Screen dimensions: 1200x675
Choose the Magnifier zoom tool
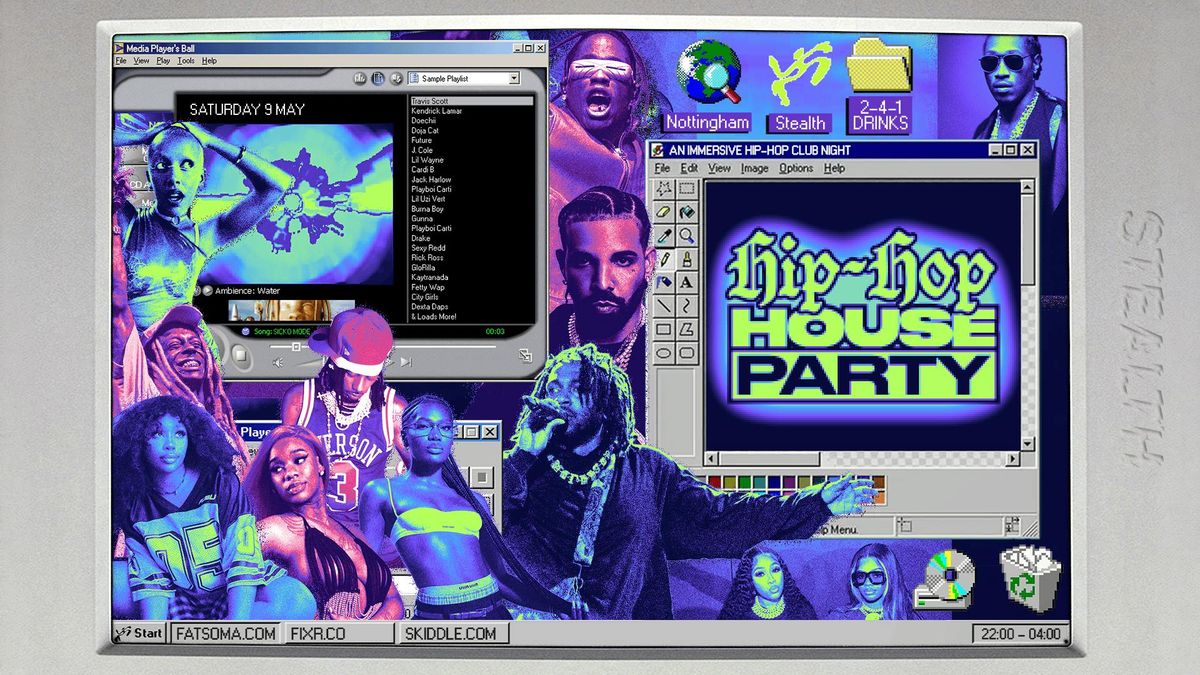(687, 235)
